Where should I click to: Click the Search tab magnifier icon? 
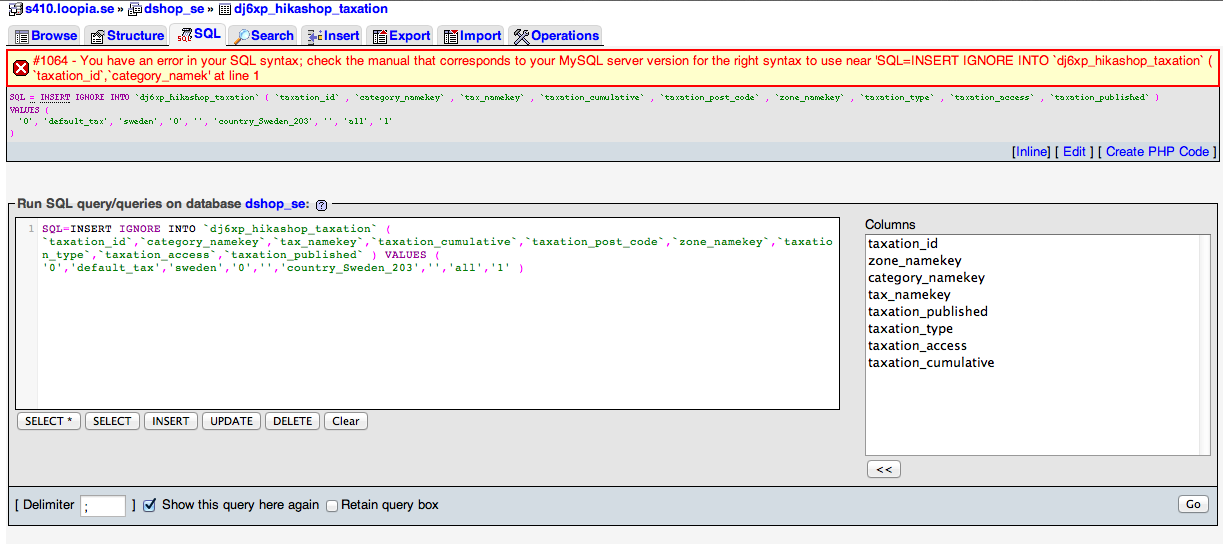click(x=241, y=36)
